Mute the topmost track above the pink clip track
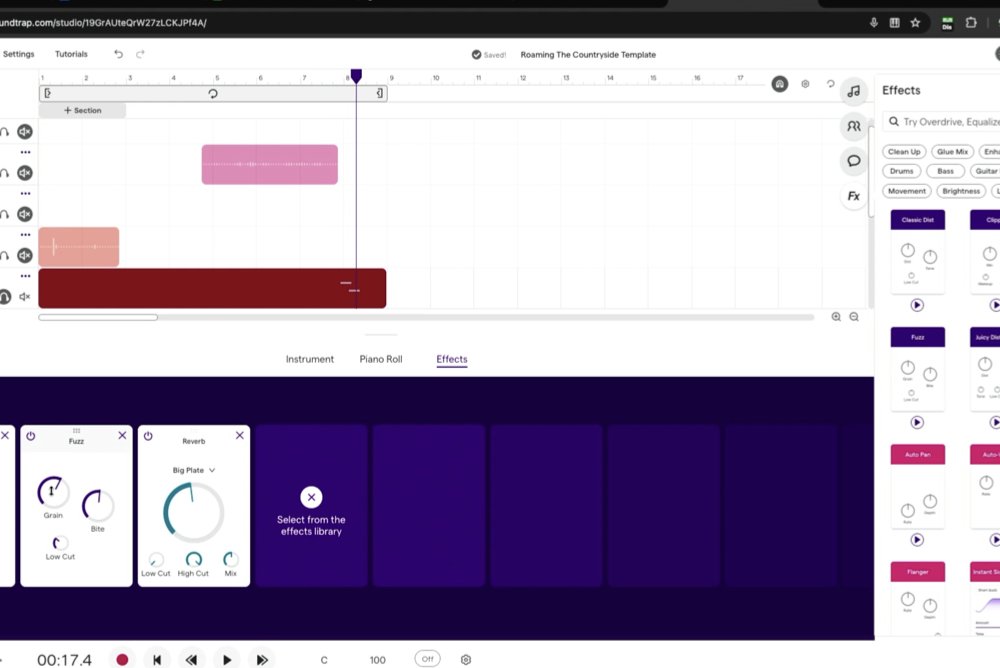The width and height of the screenshot is (1000, 668). [x=25, y=131]
